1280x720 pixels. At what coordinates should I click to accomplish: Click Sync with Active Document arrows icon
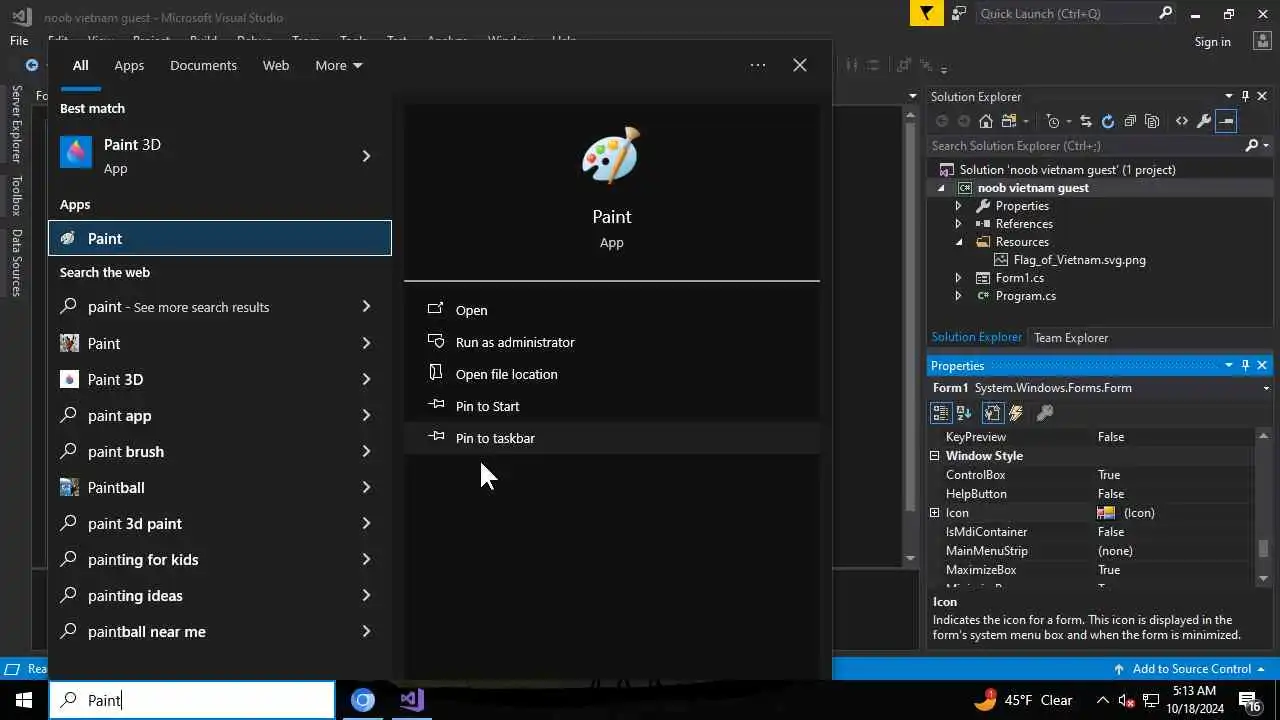coord(1086,121)
